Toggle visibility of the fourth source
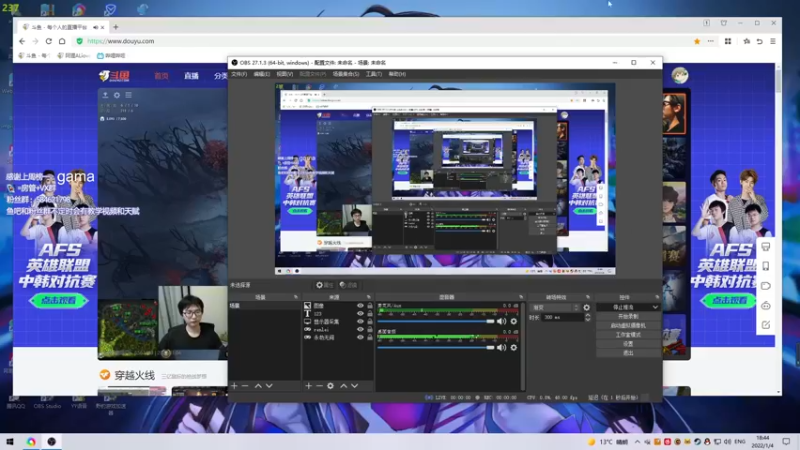The width and height of the screenshot is (800, 450). (x=360, y=330)
